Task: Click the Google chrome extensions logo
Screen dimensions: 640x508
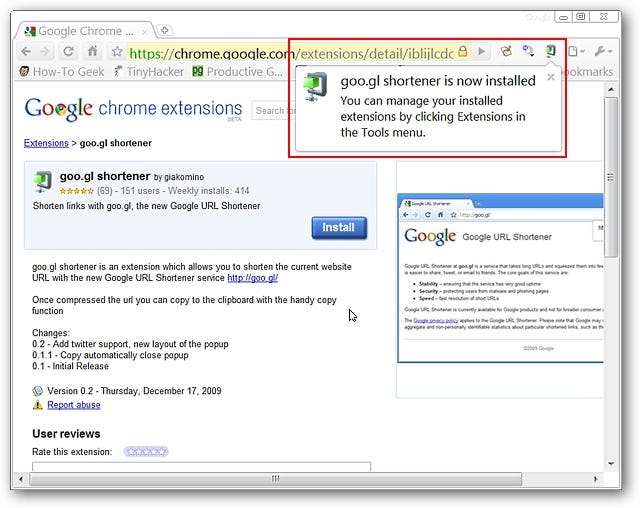Action: coord(133,109)
